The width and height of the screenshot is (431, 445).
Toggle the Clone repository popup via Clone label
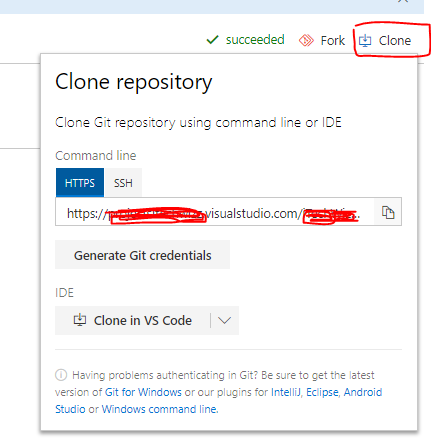395,41
